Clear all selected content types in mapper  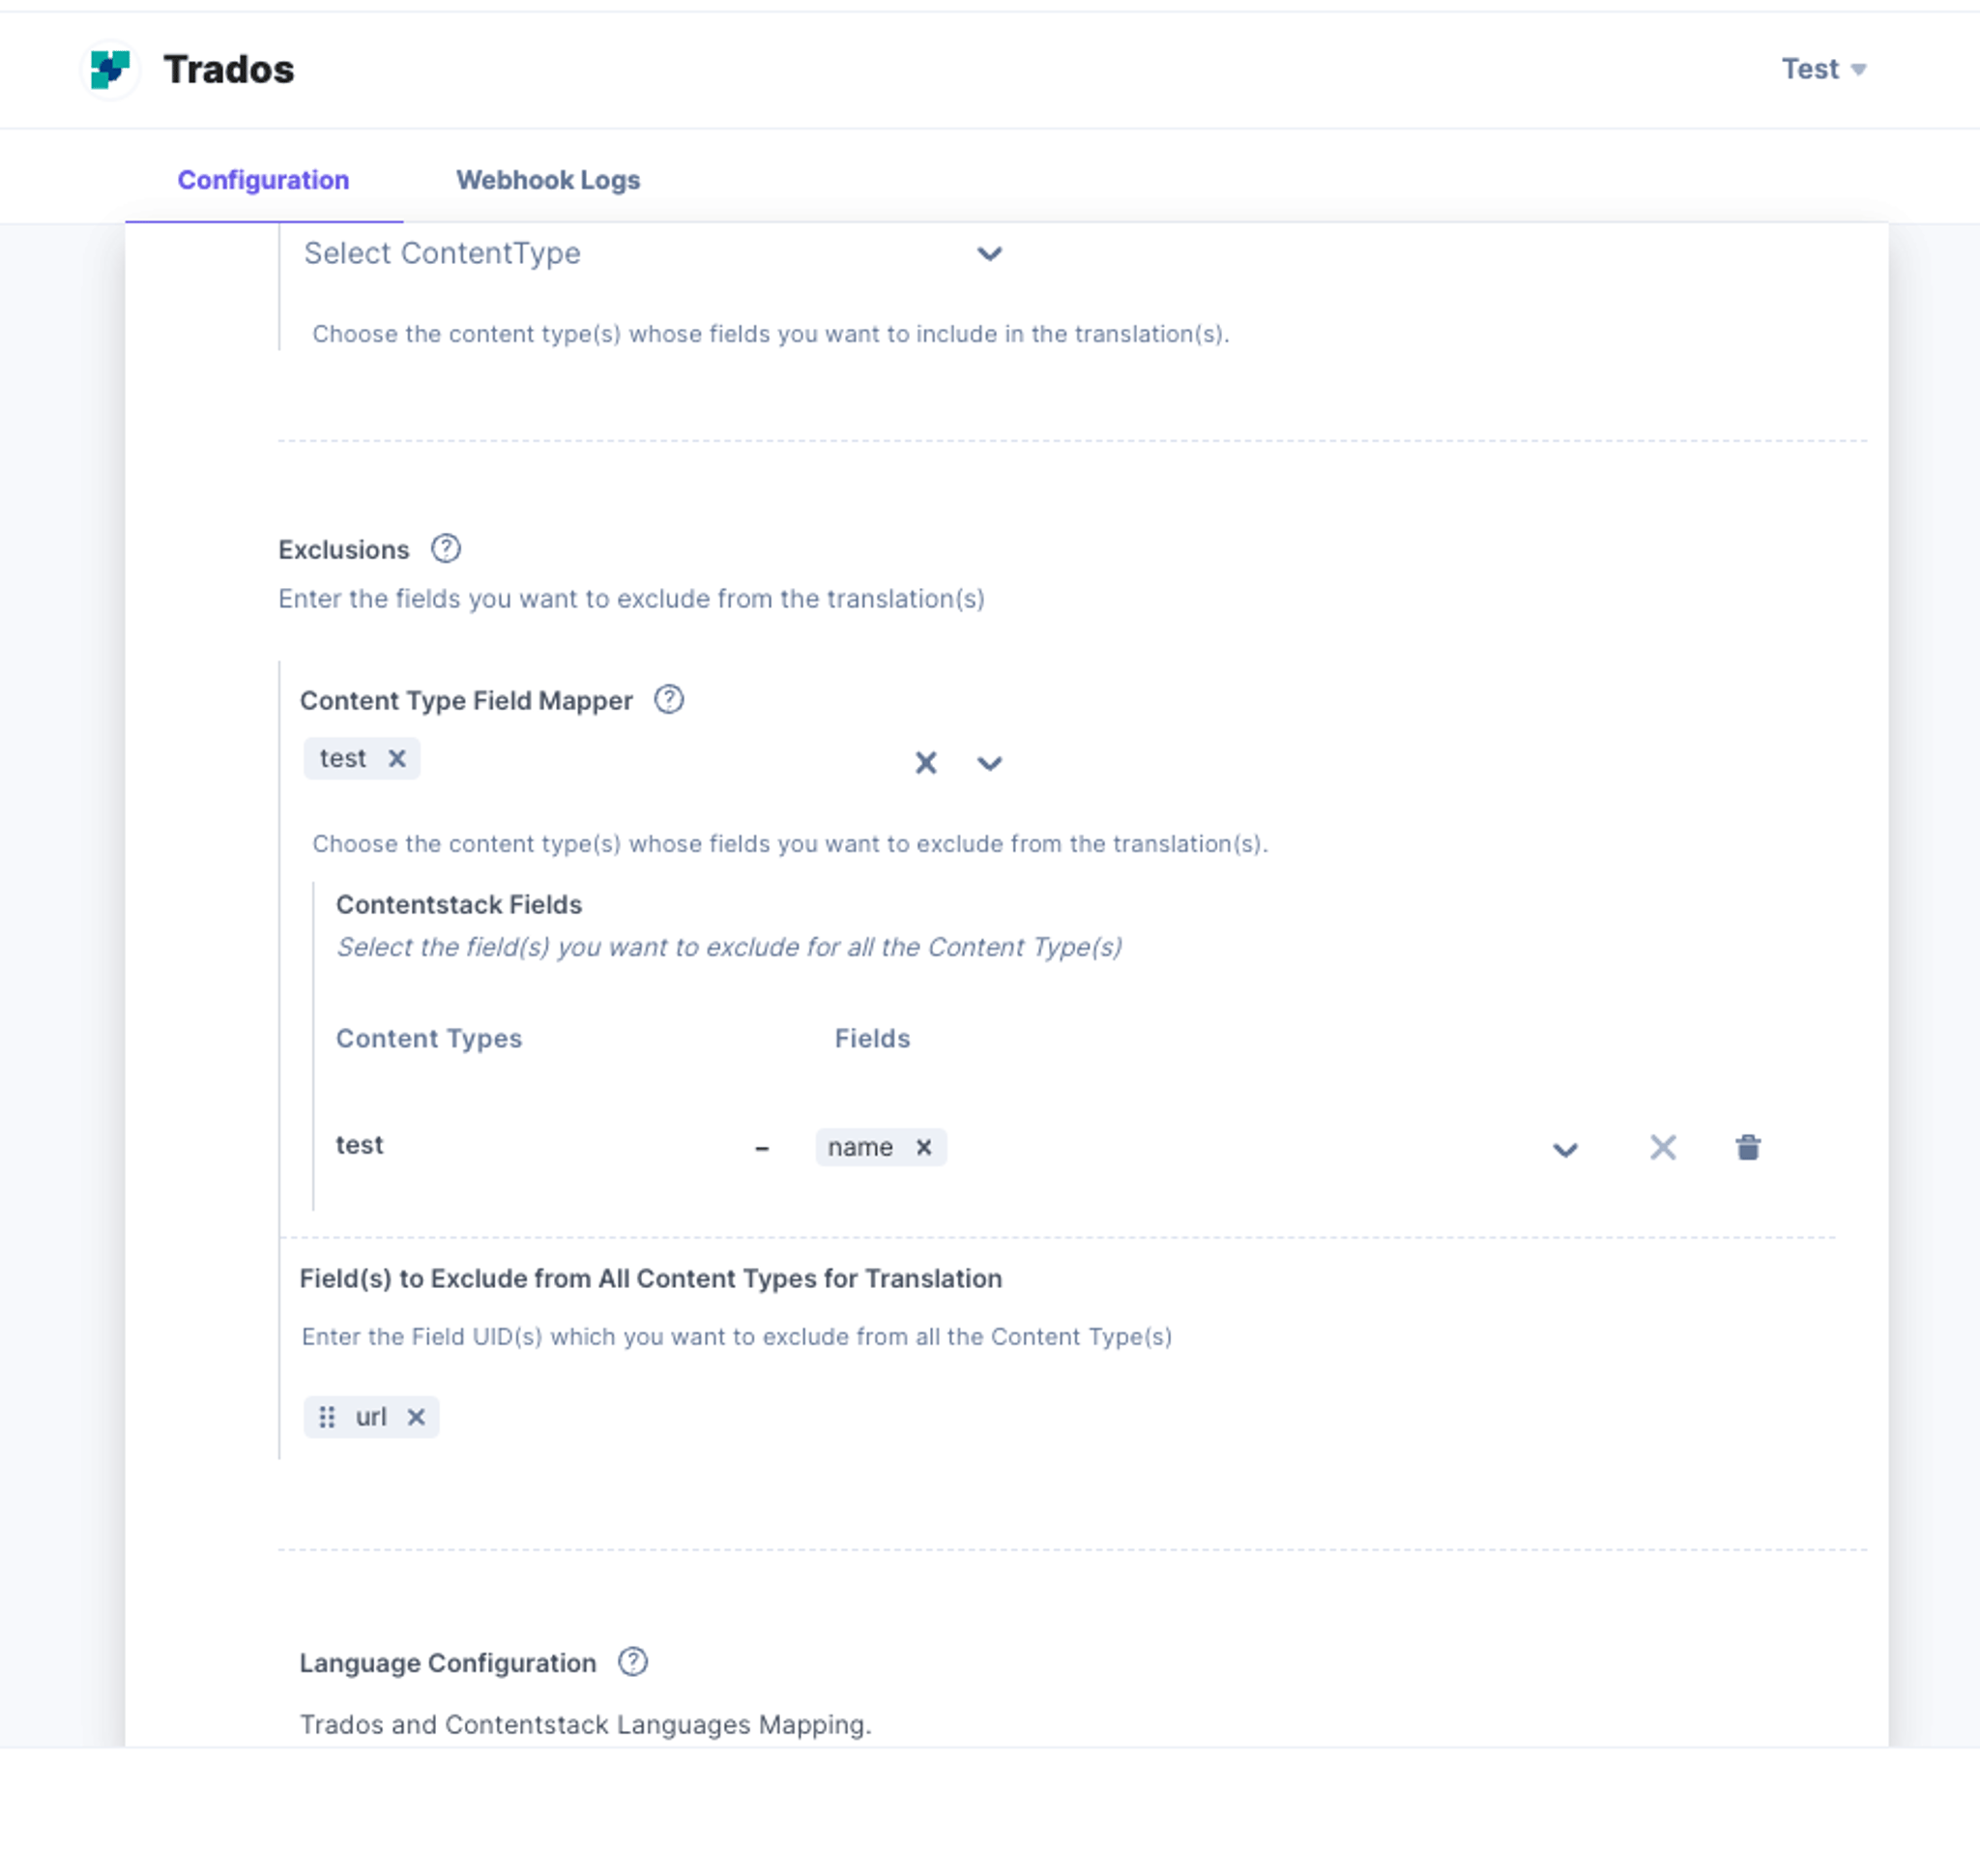926,763
